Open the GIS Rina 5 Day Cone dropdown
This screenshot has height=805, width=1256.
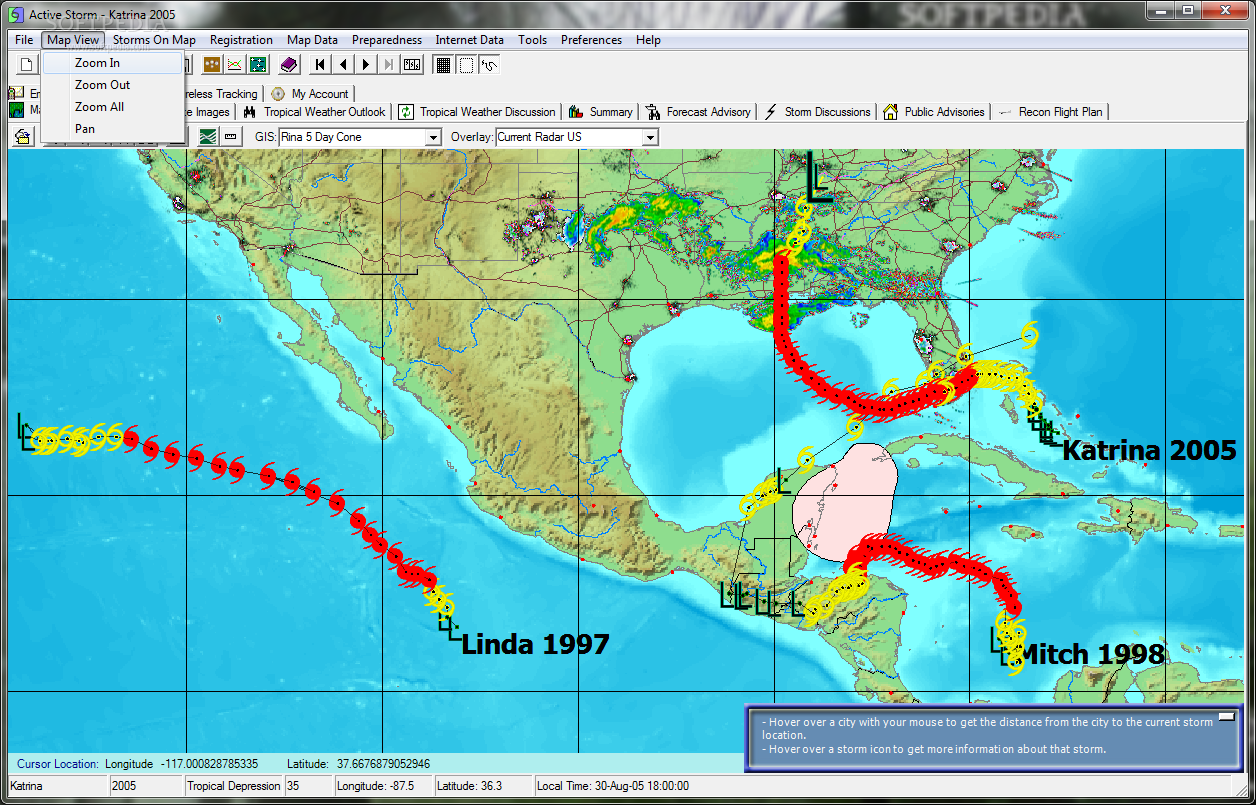pos(433,137)
